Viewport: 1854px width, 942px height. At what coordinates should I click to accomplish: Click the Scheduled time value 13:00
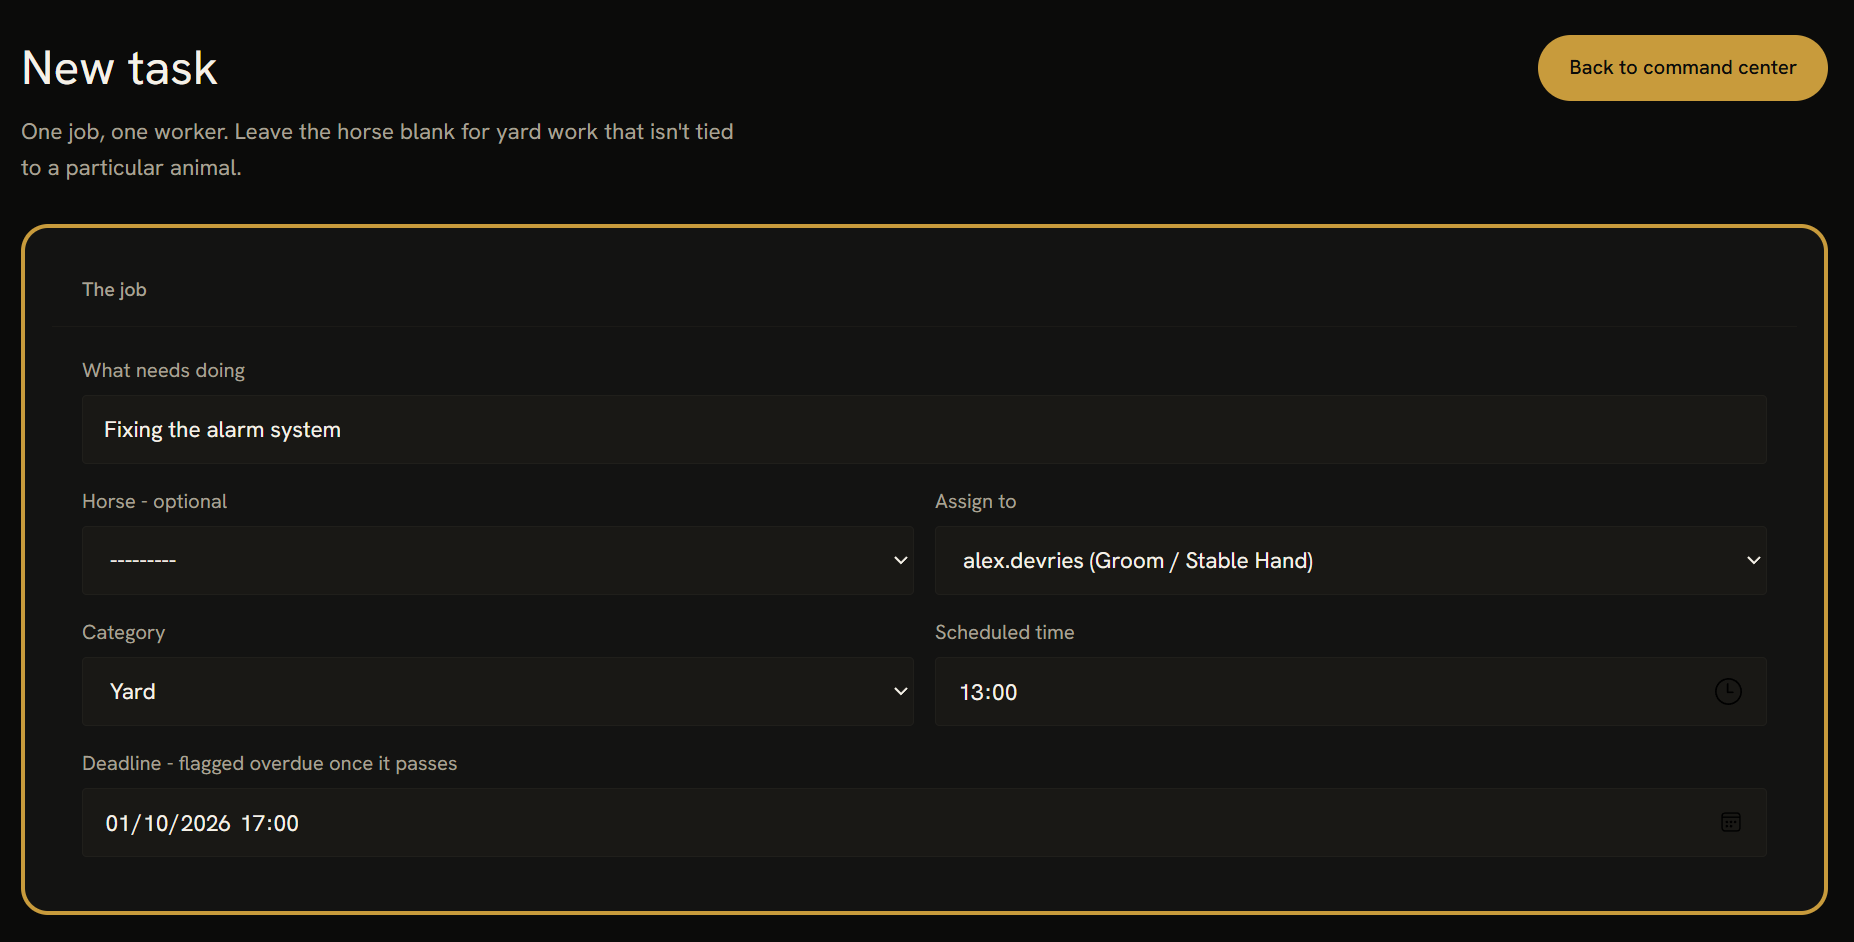tap(988, 692)
